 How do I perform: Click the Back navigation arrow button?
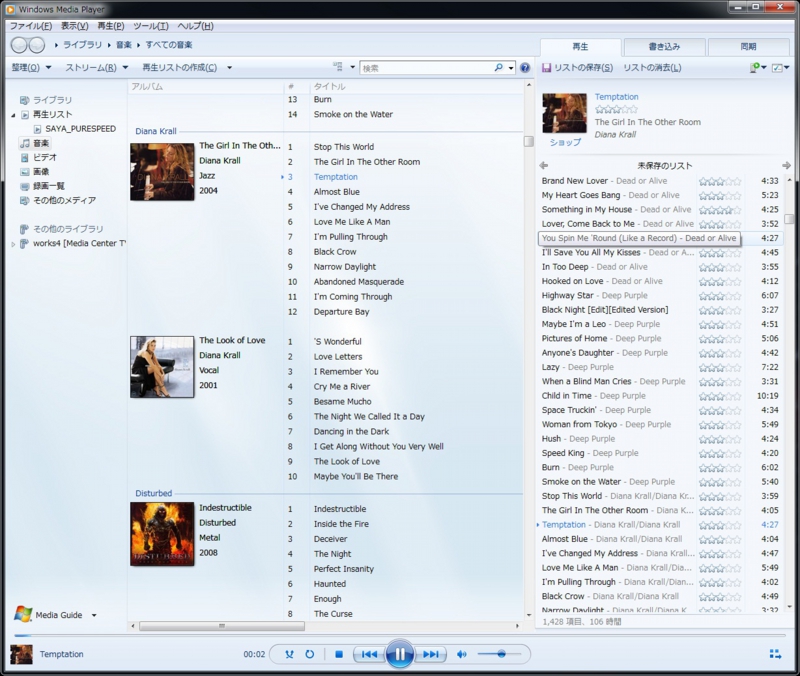[19, 45]
